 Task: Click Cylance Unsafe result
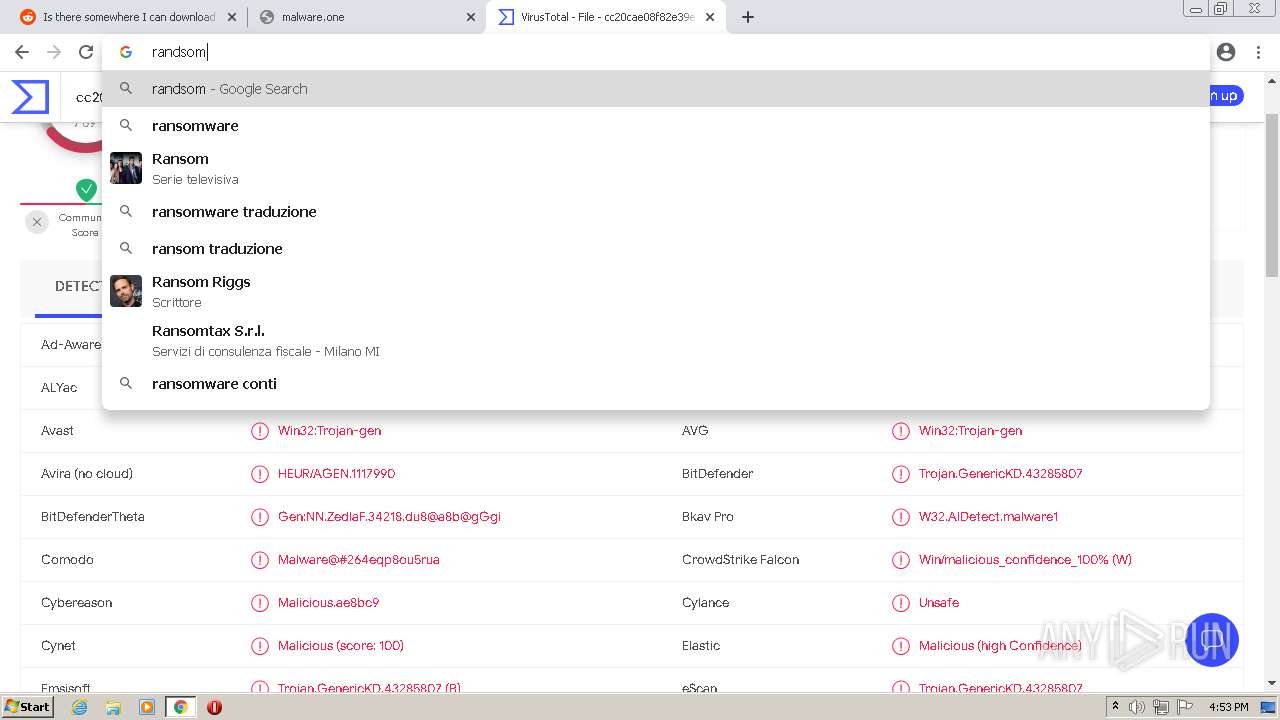[x=939, y=603]
